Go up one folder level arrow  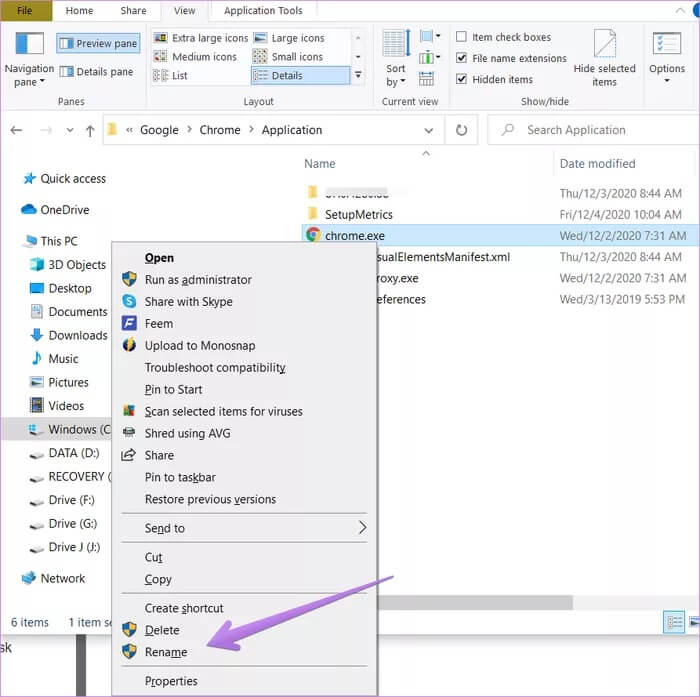point(90,130)
